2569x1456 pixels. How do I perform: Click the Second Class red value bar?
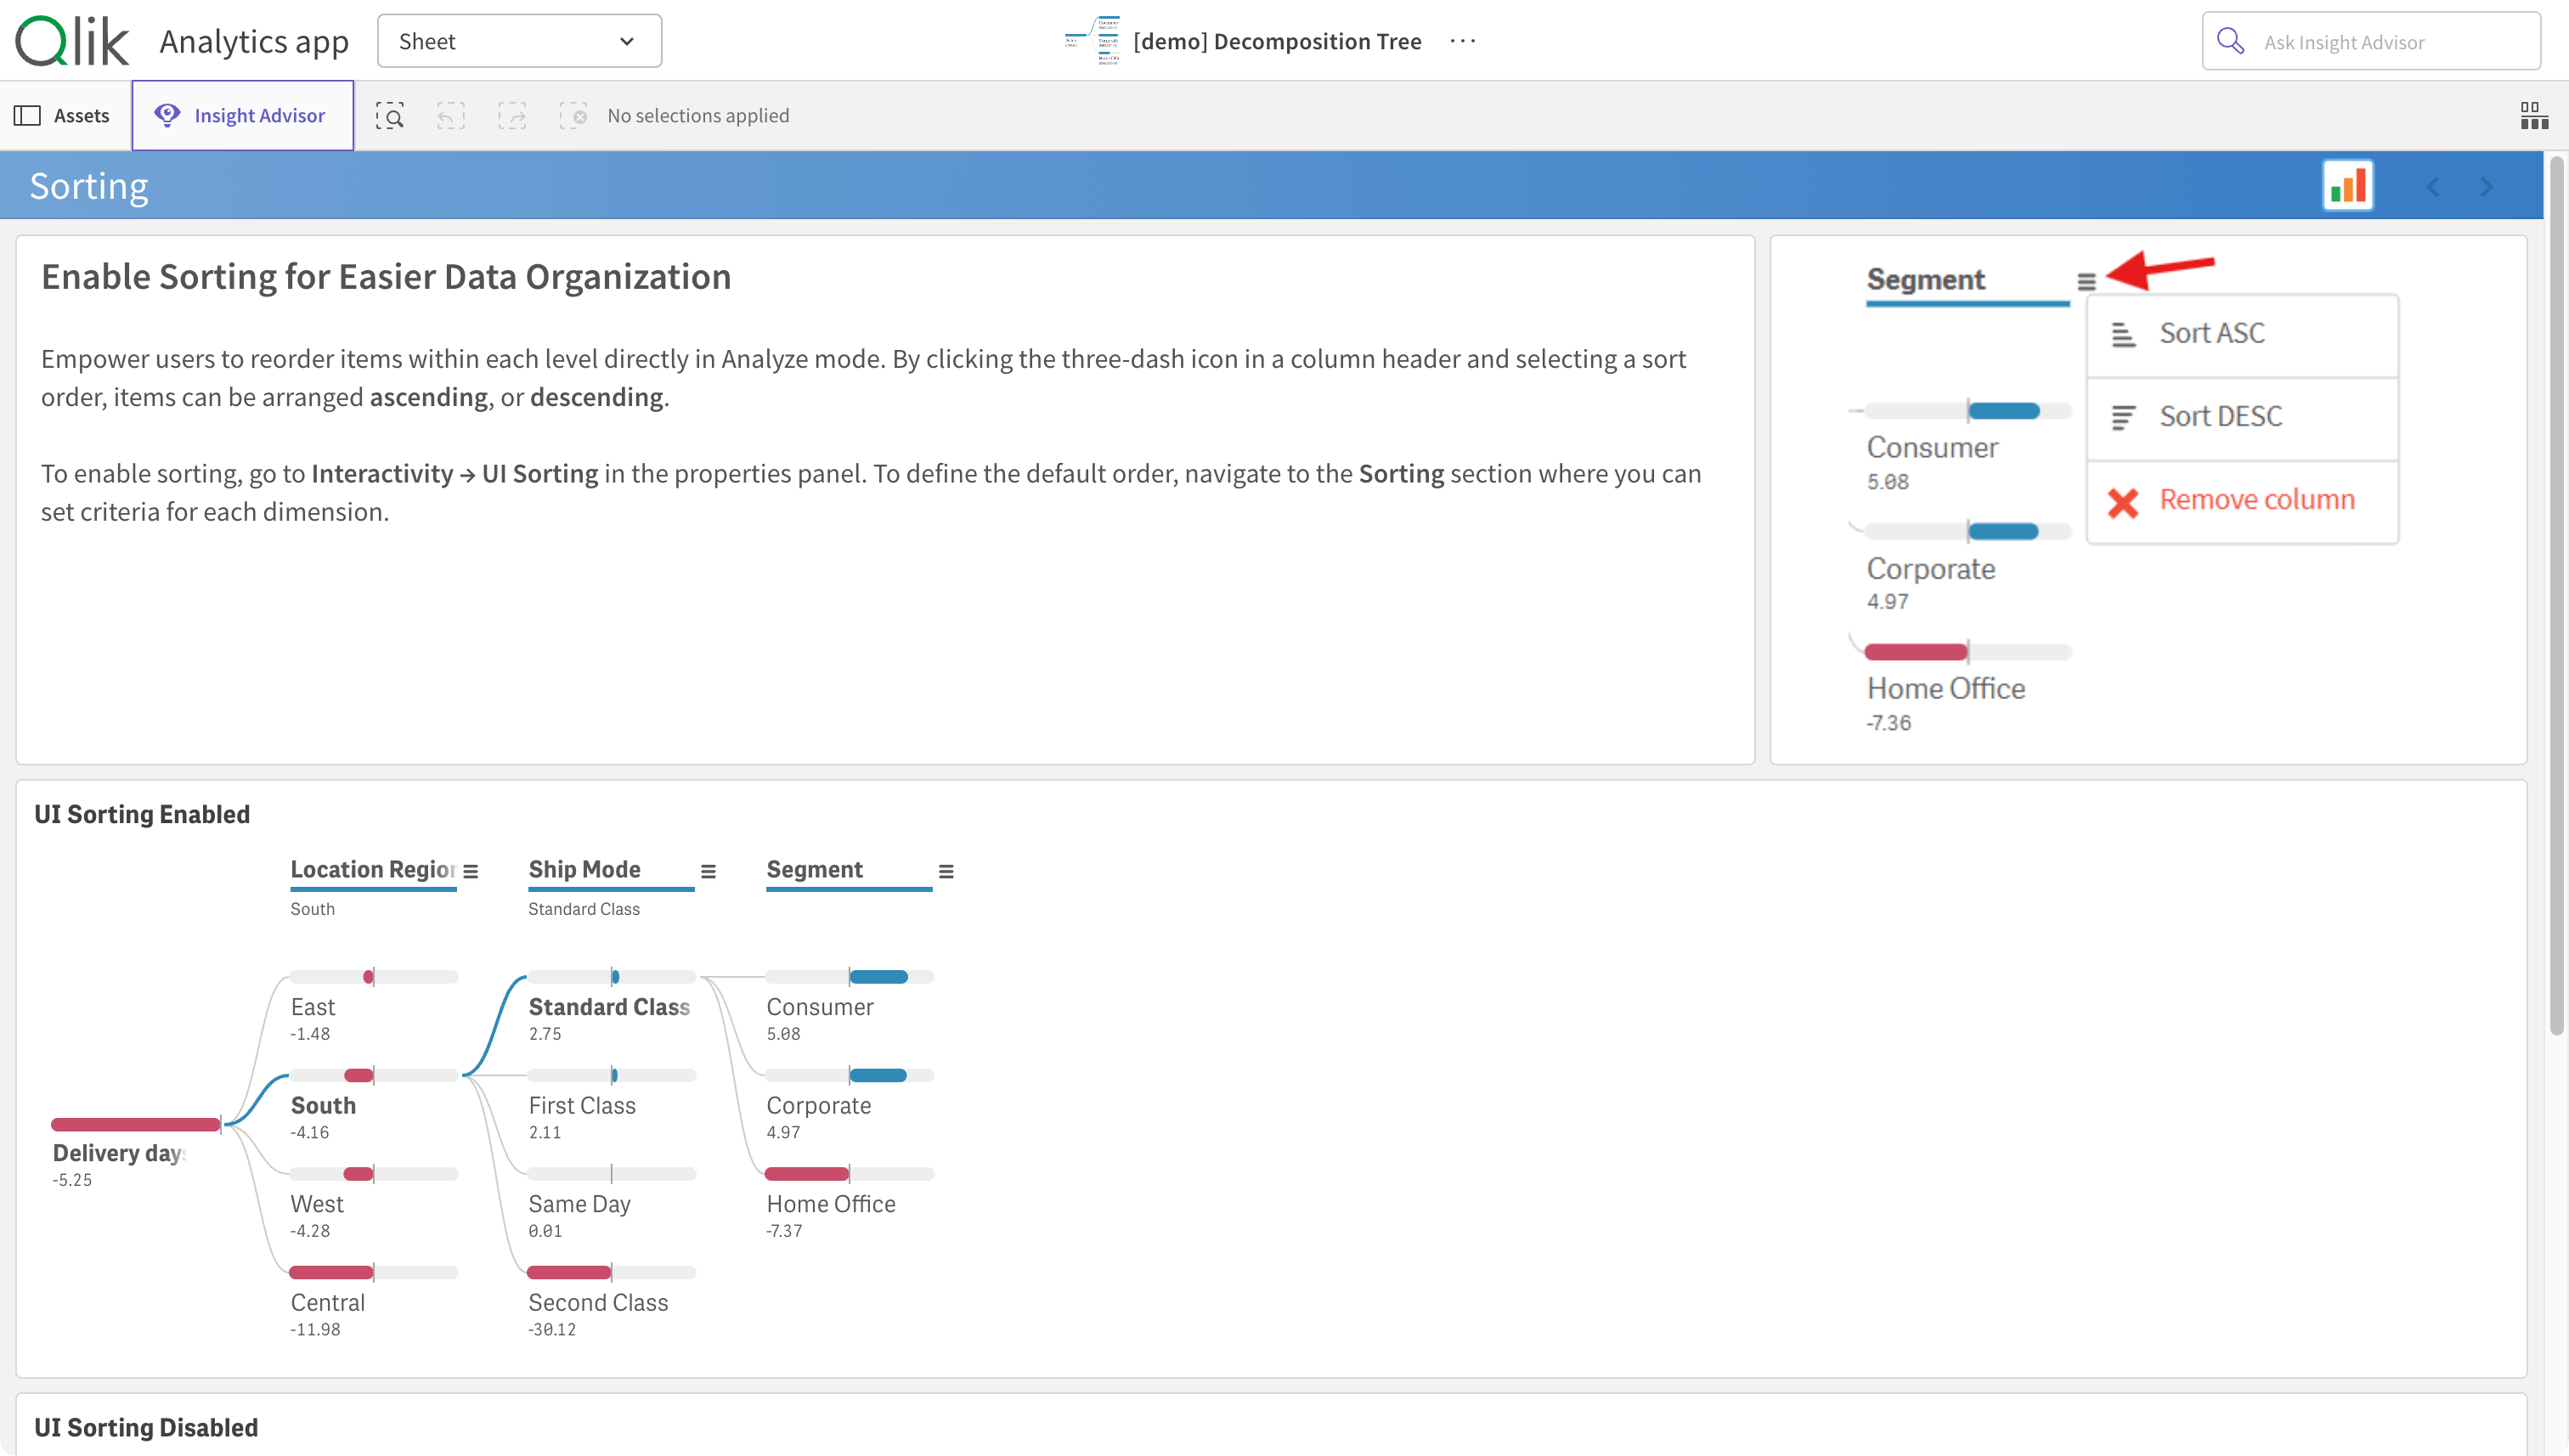click(x=569, y=1273)
